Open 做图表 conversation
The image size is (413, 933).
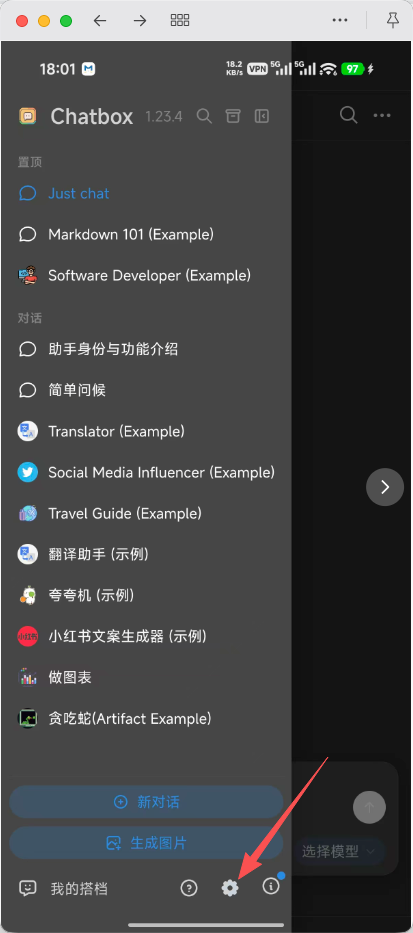point(146,677)
